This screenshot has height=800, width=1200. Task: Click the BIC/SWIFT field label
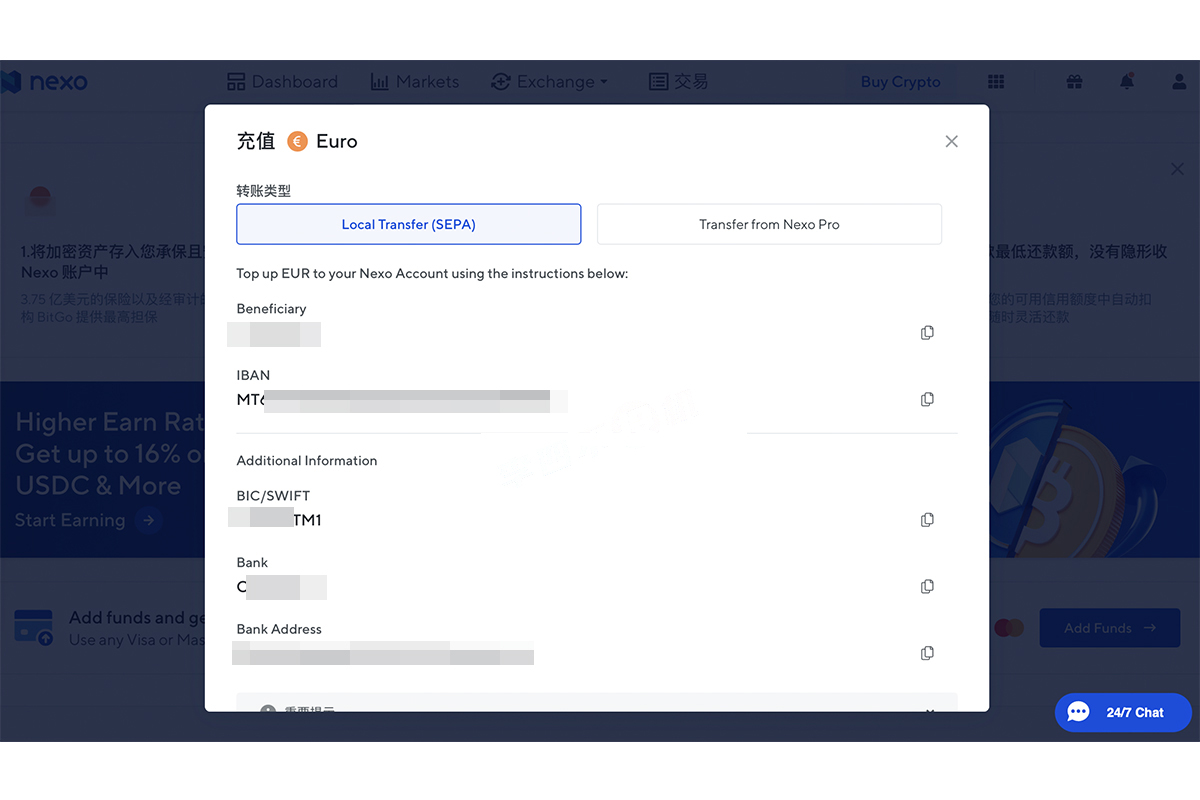point(273,496)
